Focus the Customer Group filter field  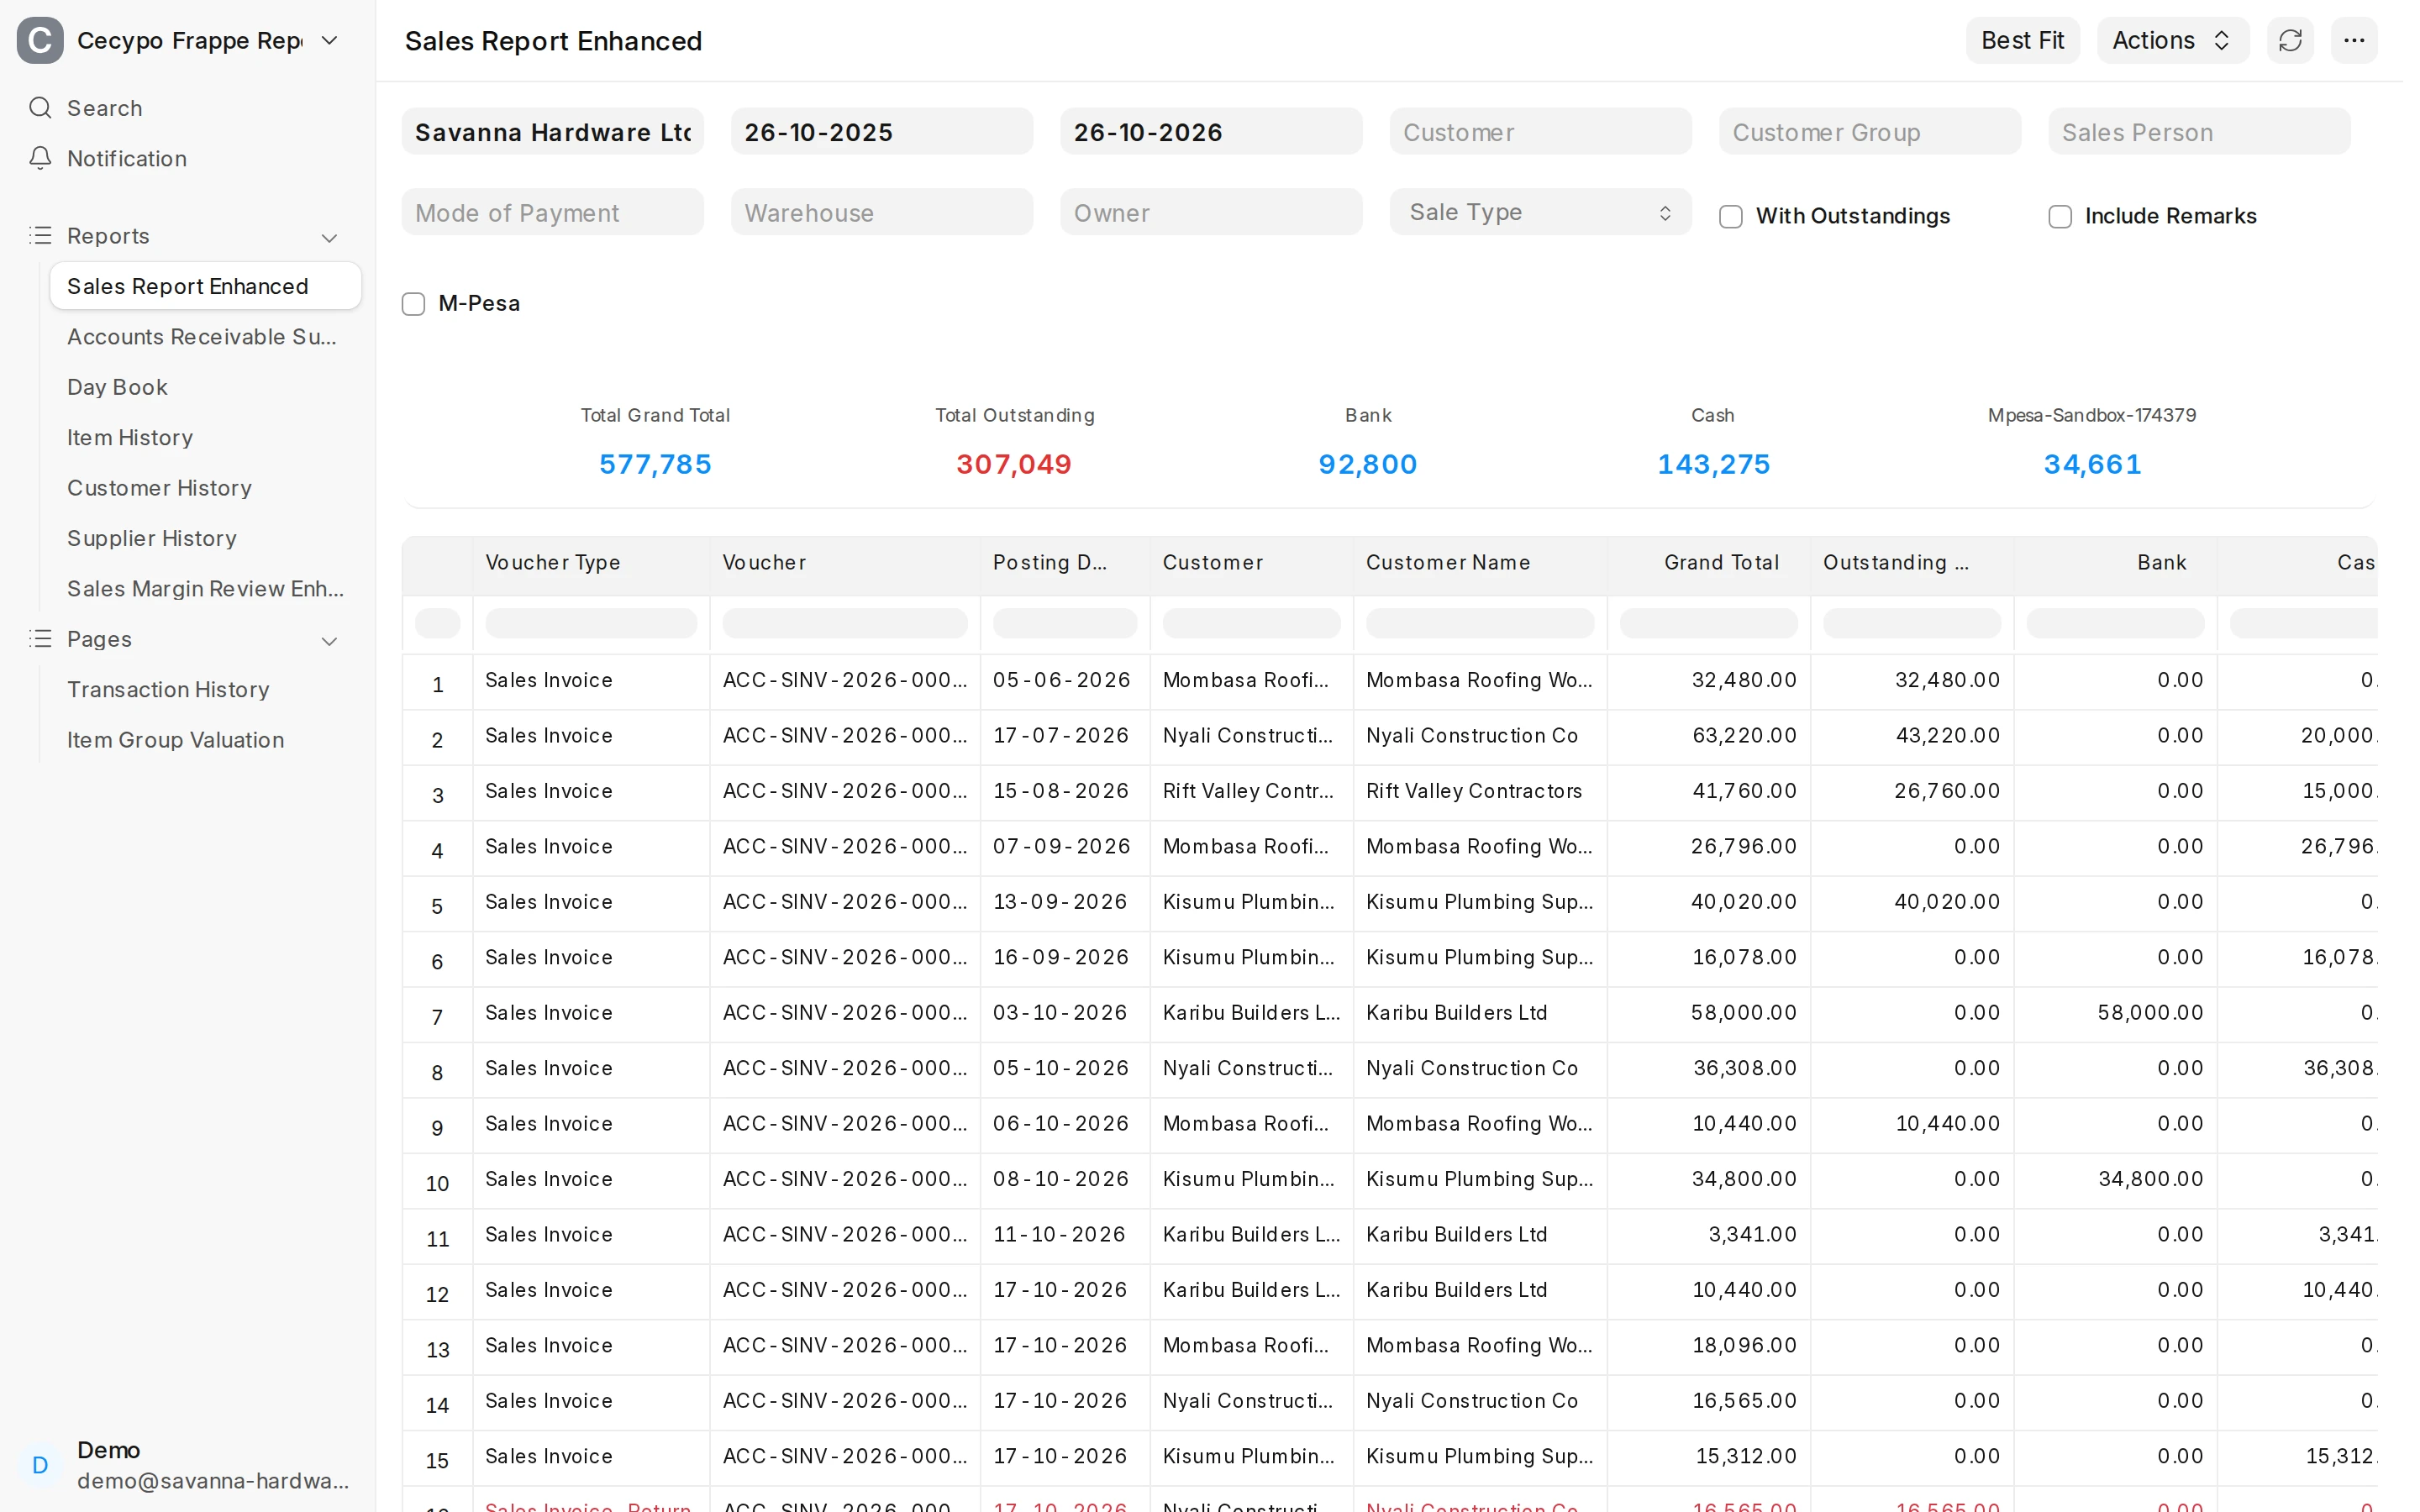(x=1869, y=132)
